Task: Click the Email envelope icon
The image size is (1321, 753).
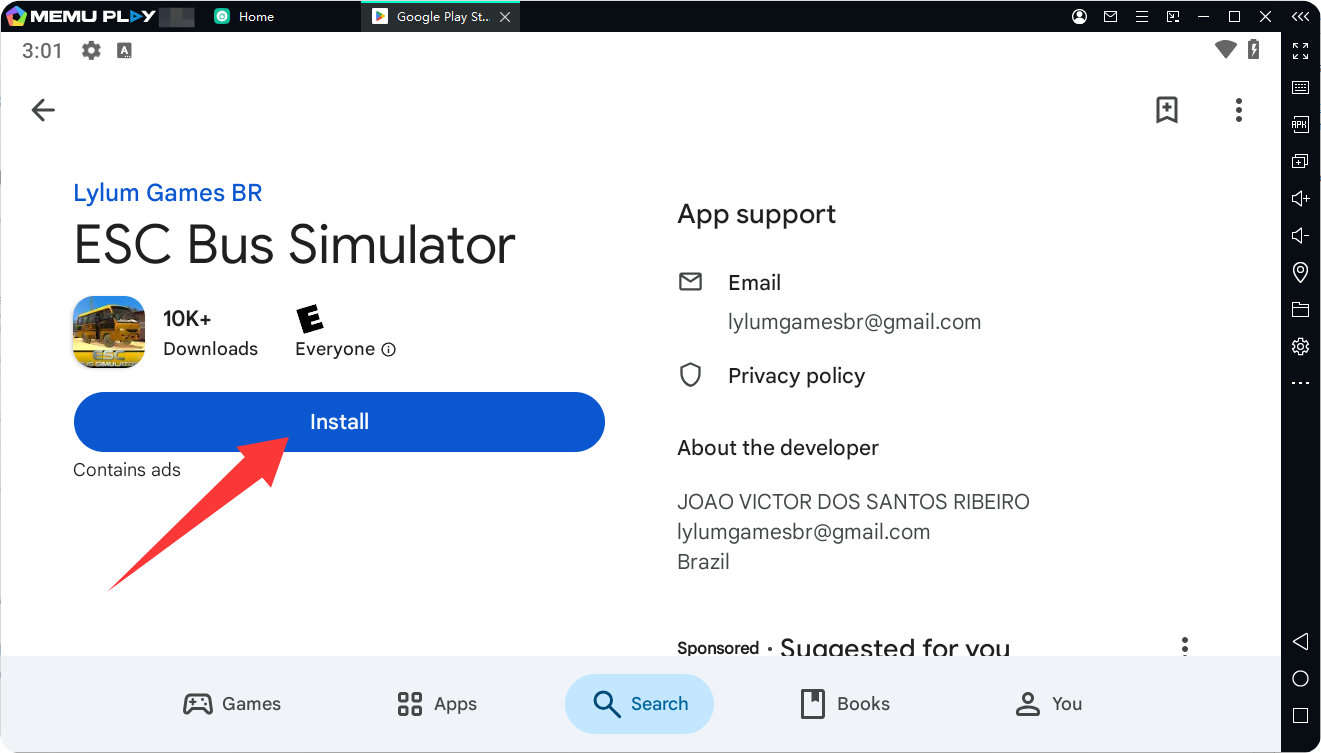Action: 690,282
